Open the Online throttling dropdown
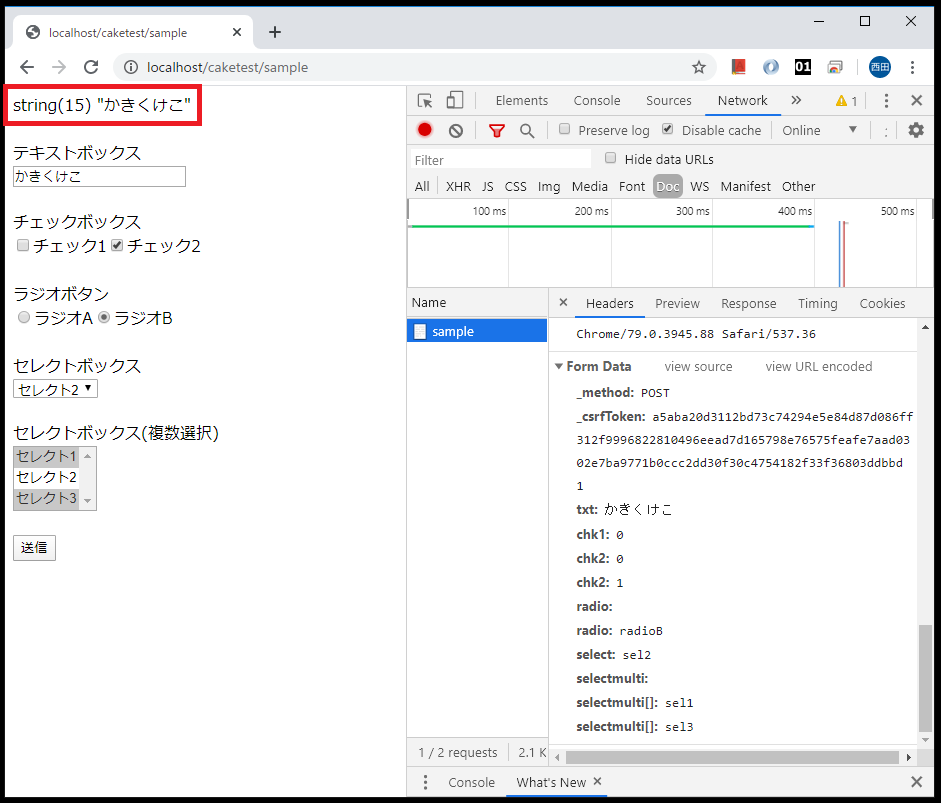 (x=820, y=130)
